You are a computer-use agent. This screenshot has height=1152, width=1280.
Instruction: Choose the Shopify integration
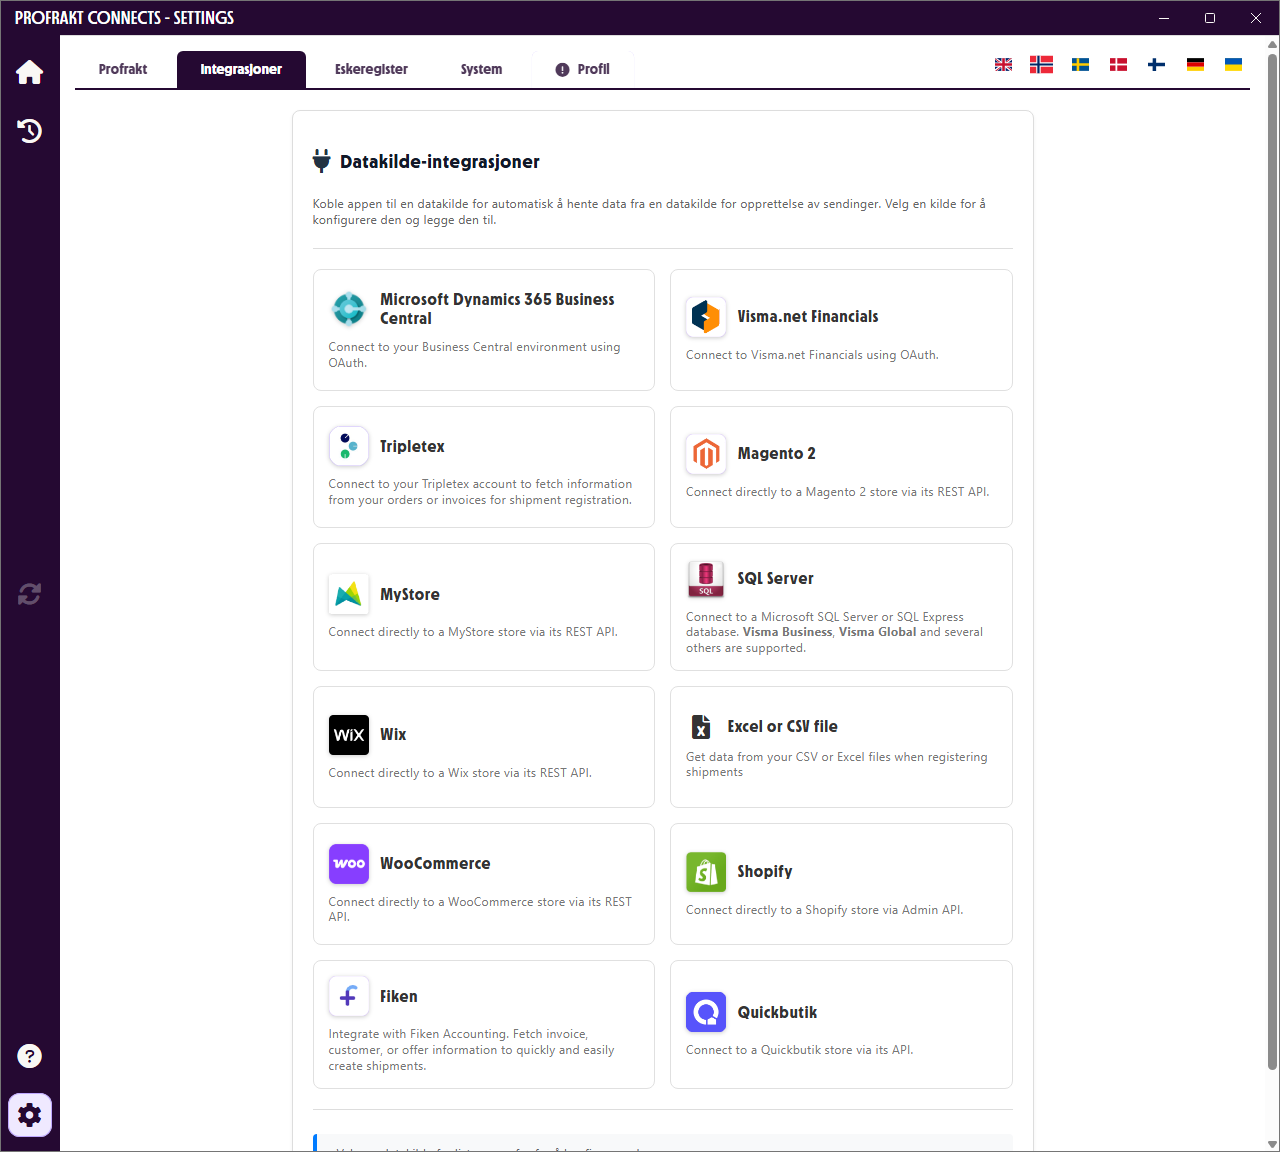click(841, 884)
